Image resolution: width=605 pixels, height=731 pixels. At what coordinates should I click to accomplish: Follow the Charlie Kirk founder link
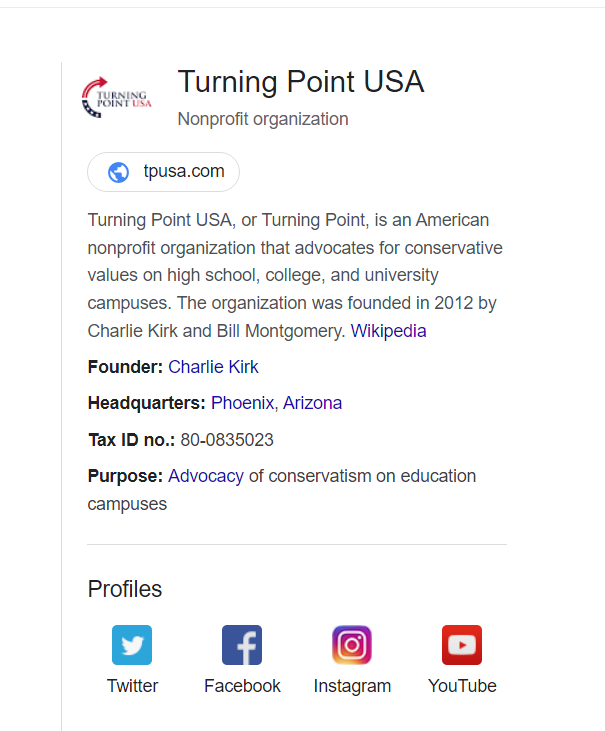click(x=213, y=367)
